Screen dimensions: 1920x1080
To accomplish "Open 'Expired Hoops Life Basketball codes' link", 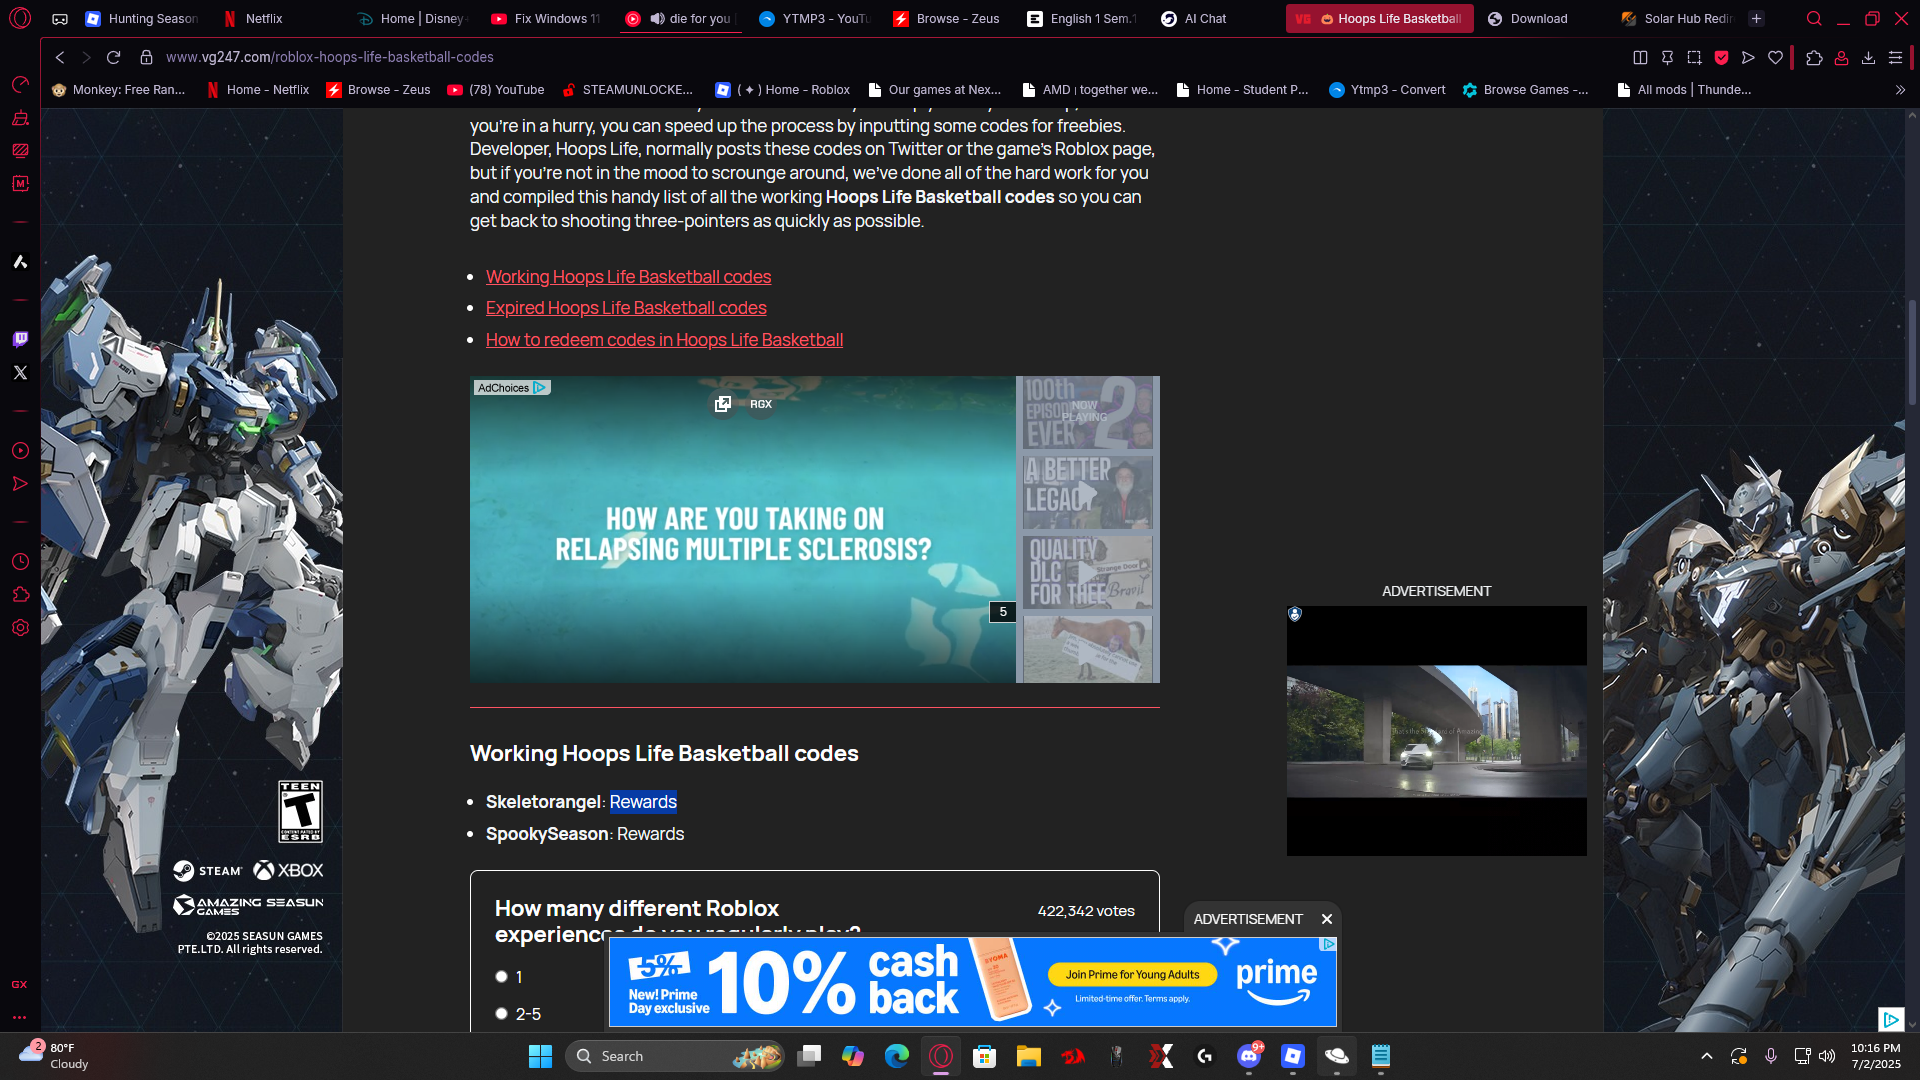I will 626,308.
